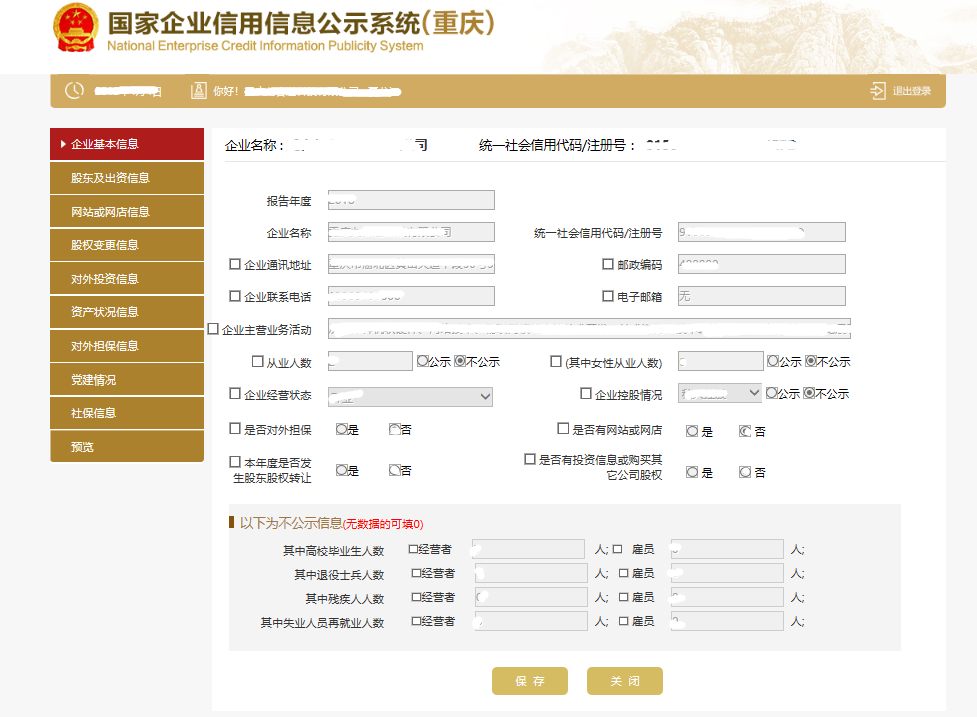This screenshot has height=717, width=977.
Task: Select 党建情况 in the sidebar
Action: 127,378
